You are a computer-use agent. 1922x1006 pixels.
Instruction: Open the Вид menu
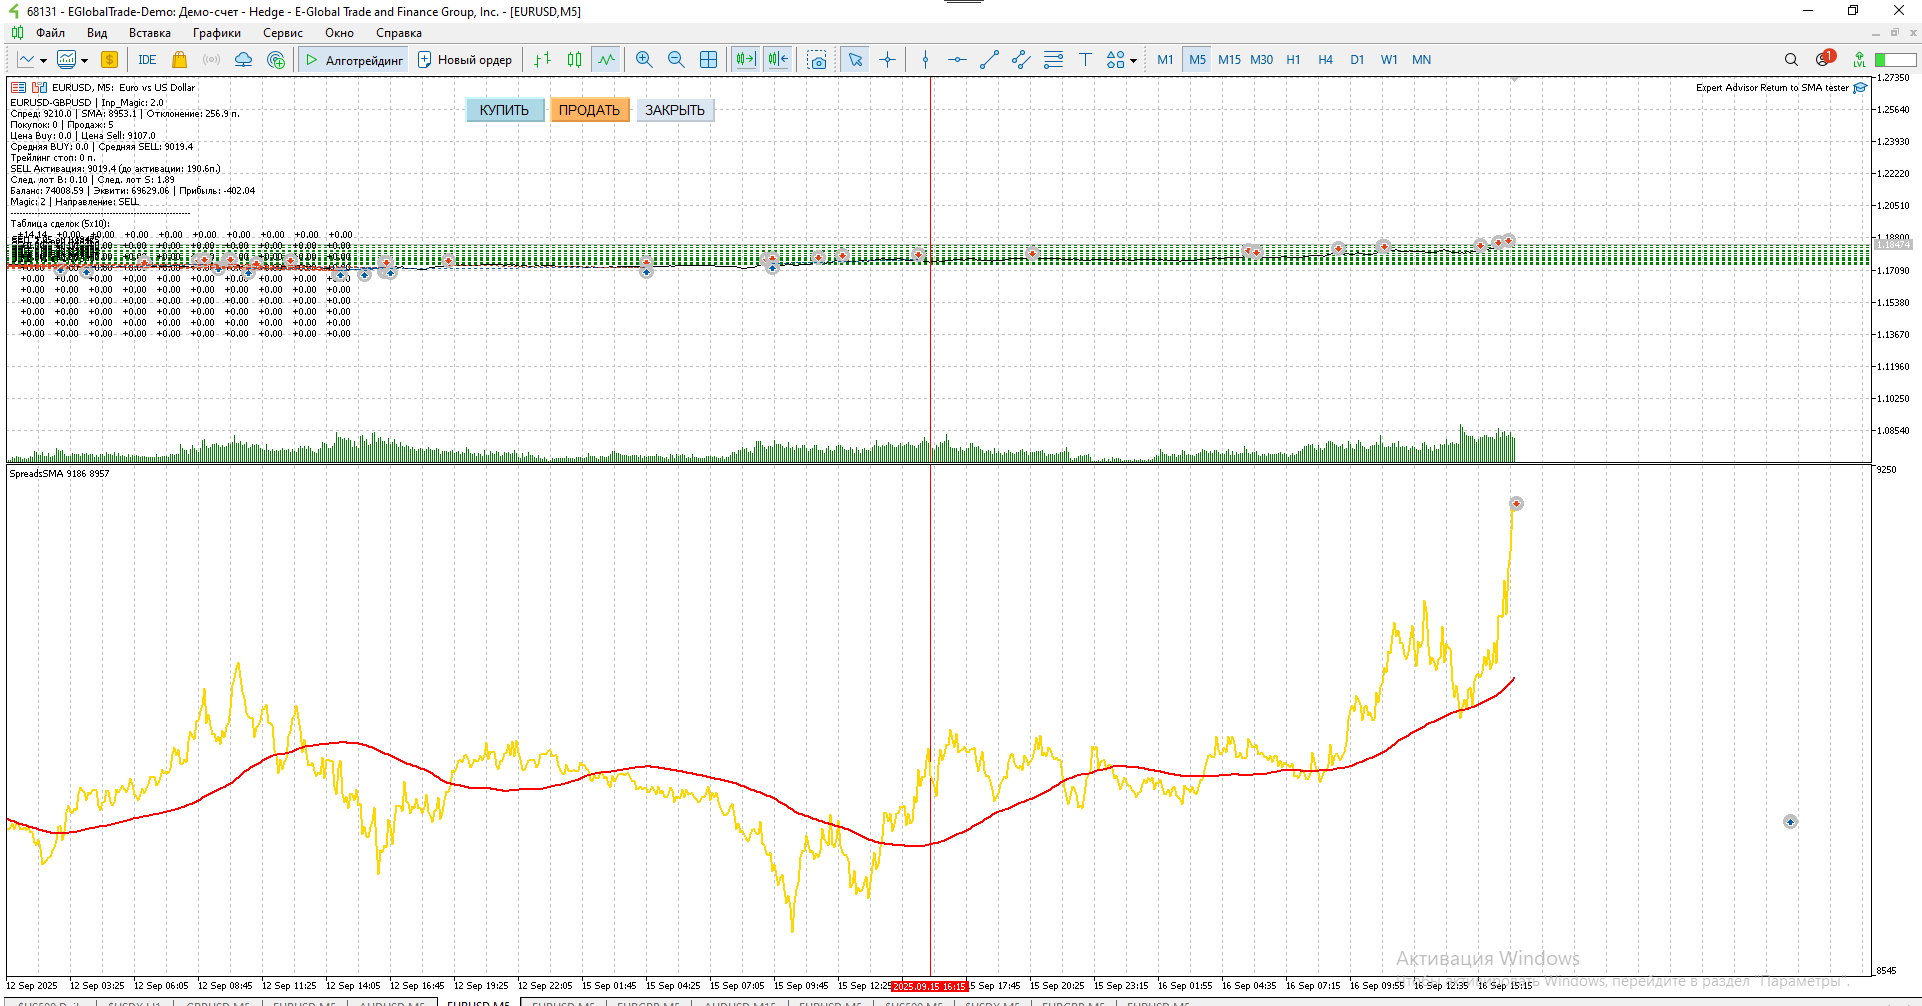pyautogui.click(x=97, y=33)
